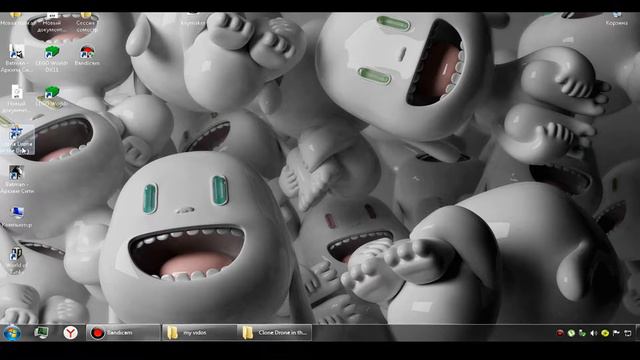Screen dimensions: 640x360
Task: Switch to the Bandicam taskbar window
Action: point(123,333)
